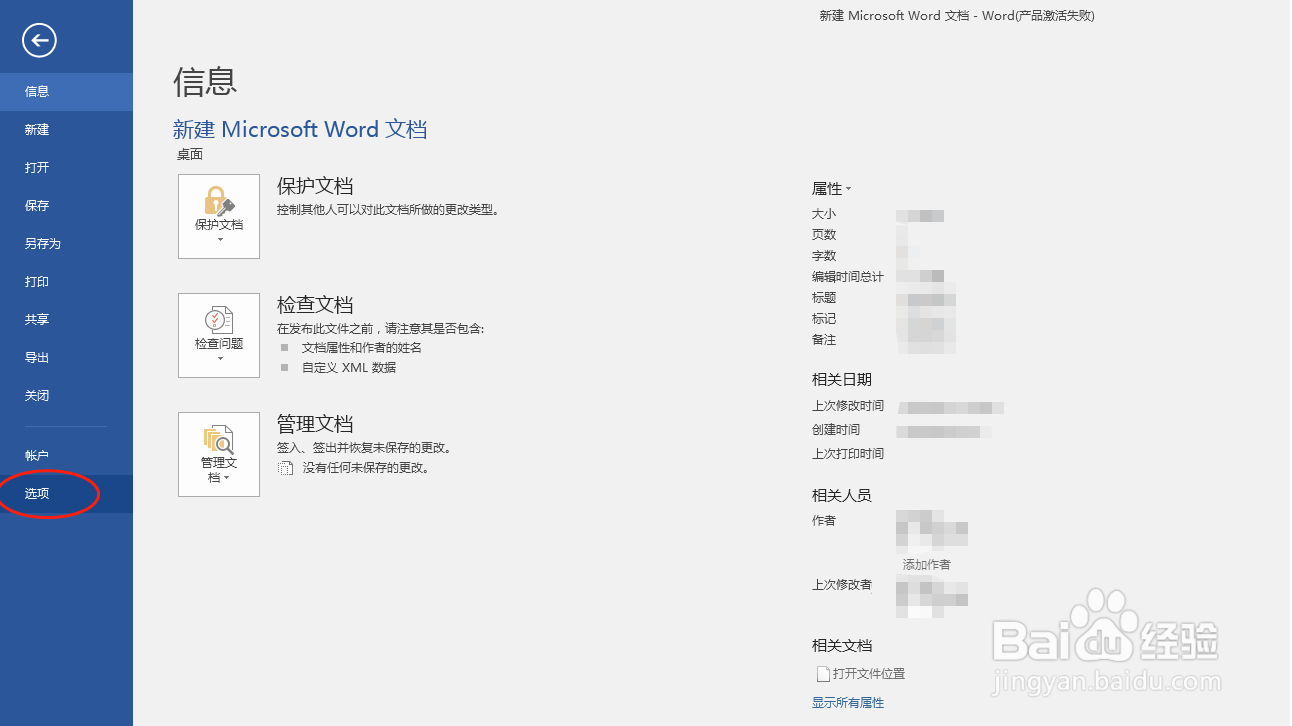Click the 显示所有属性 link

pyautogui.click(x=848, y=703)
